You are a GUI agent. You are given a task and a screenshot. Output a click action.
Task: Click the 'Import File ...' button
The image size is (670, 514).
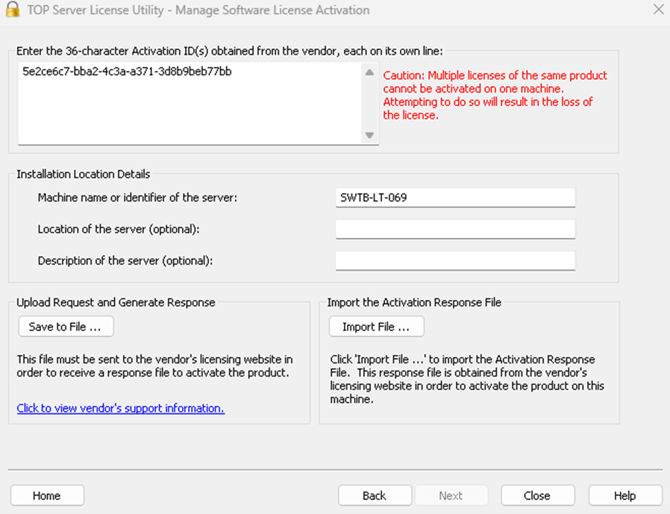coord(376,327)
